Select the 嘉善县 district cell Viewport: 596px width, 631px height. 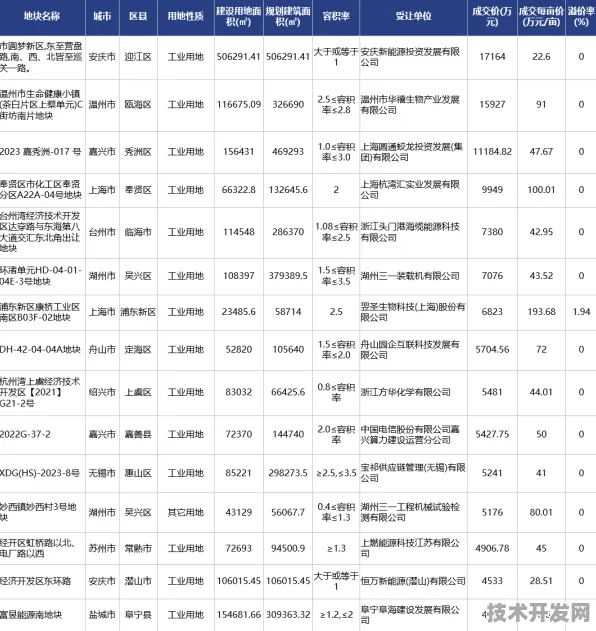(138, 435)
